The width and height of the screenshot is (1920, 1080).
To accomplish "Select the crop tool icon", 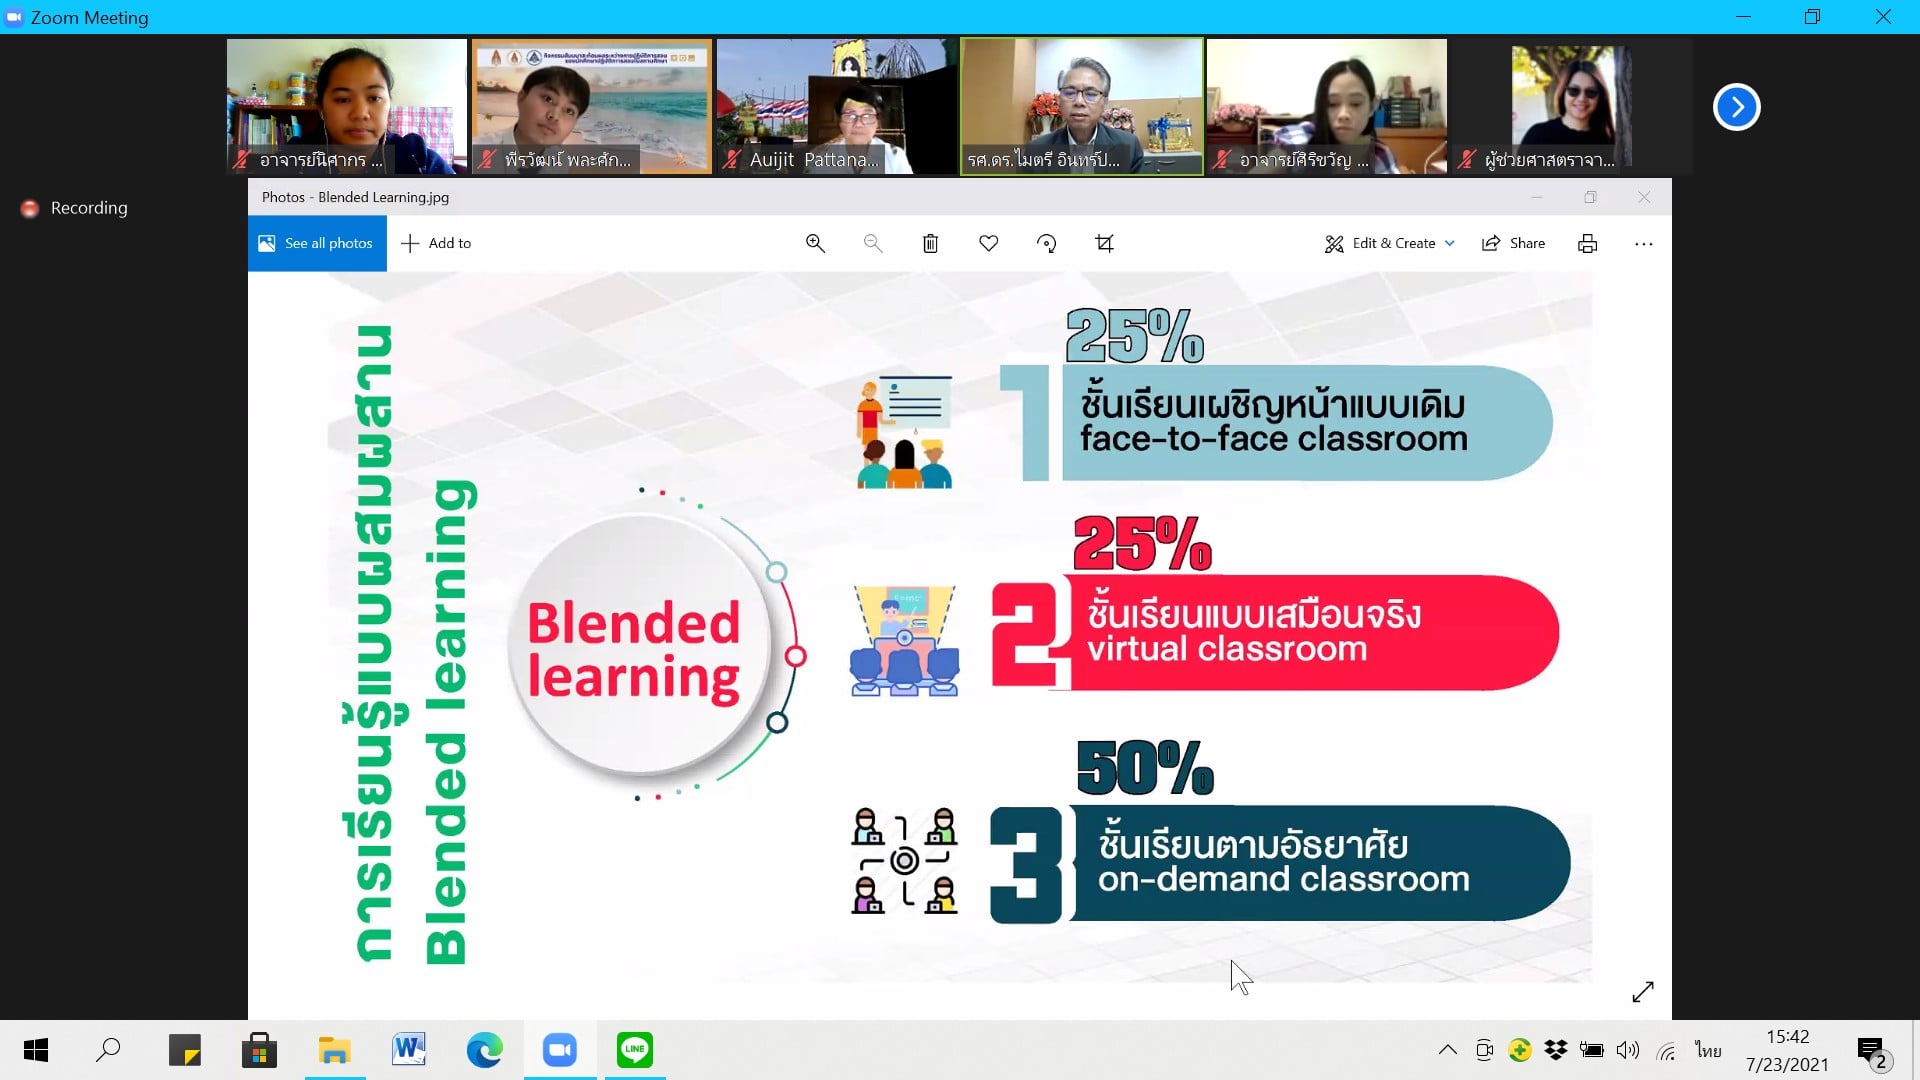I will [1104, 243].
